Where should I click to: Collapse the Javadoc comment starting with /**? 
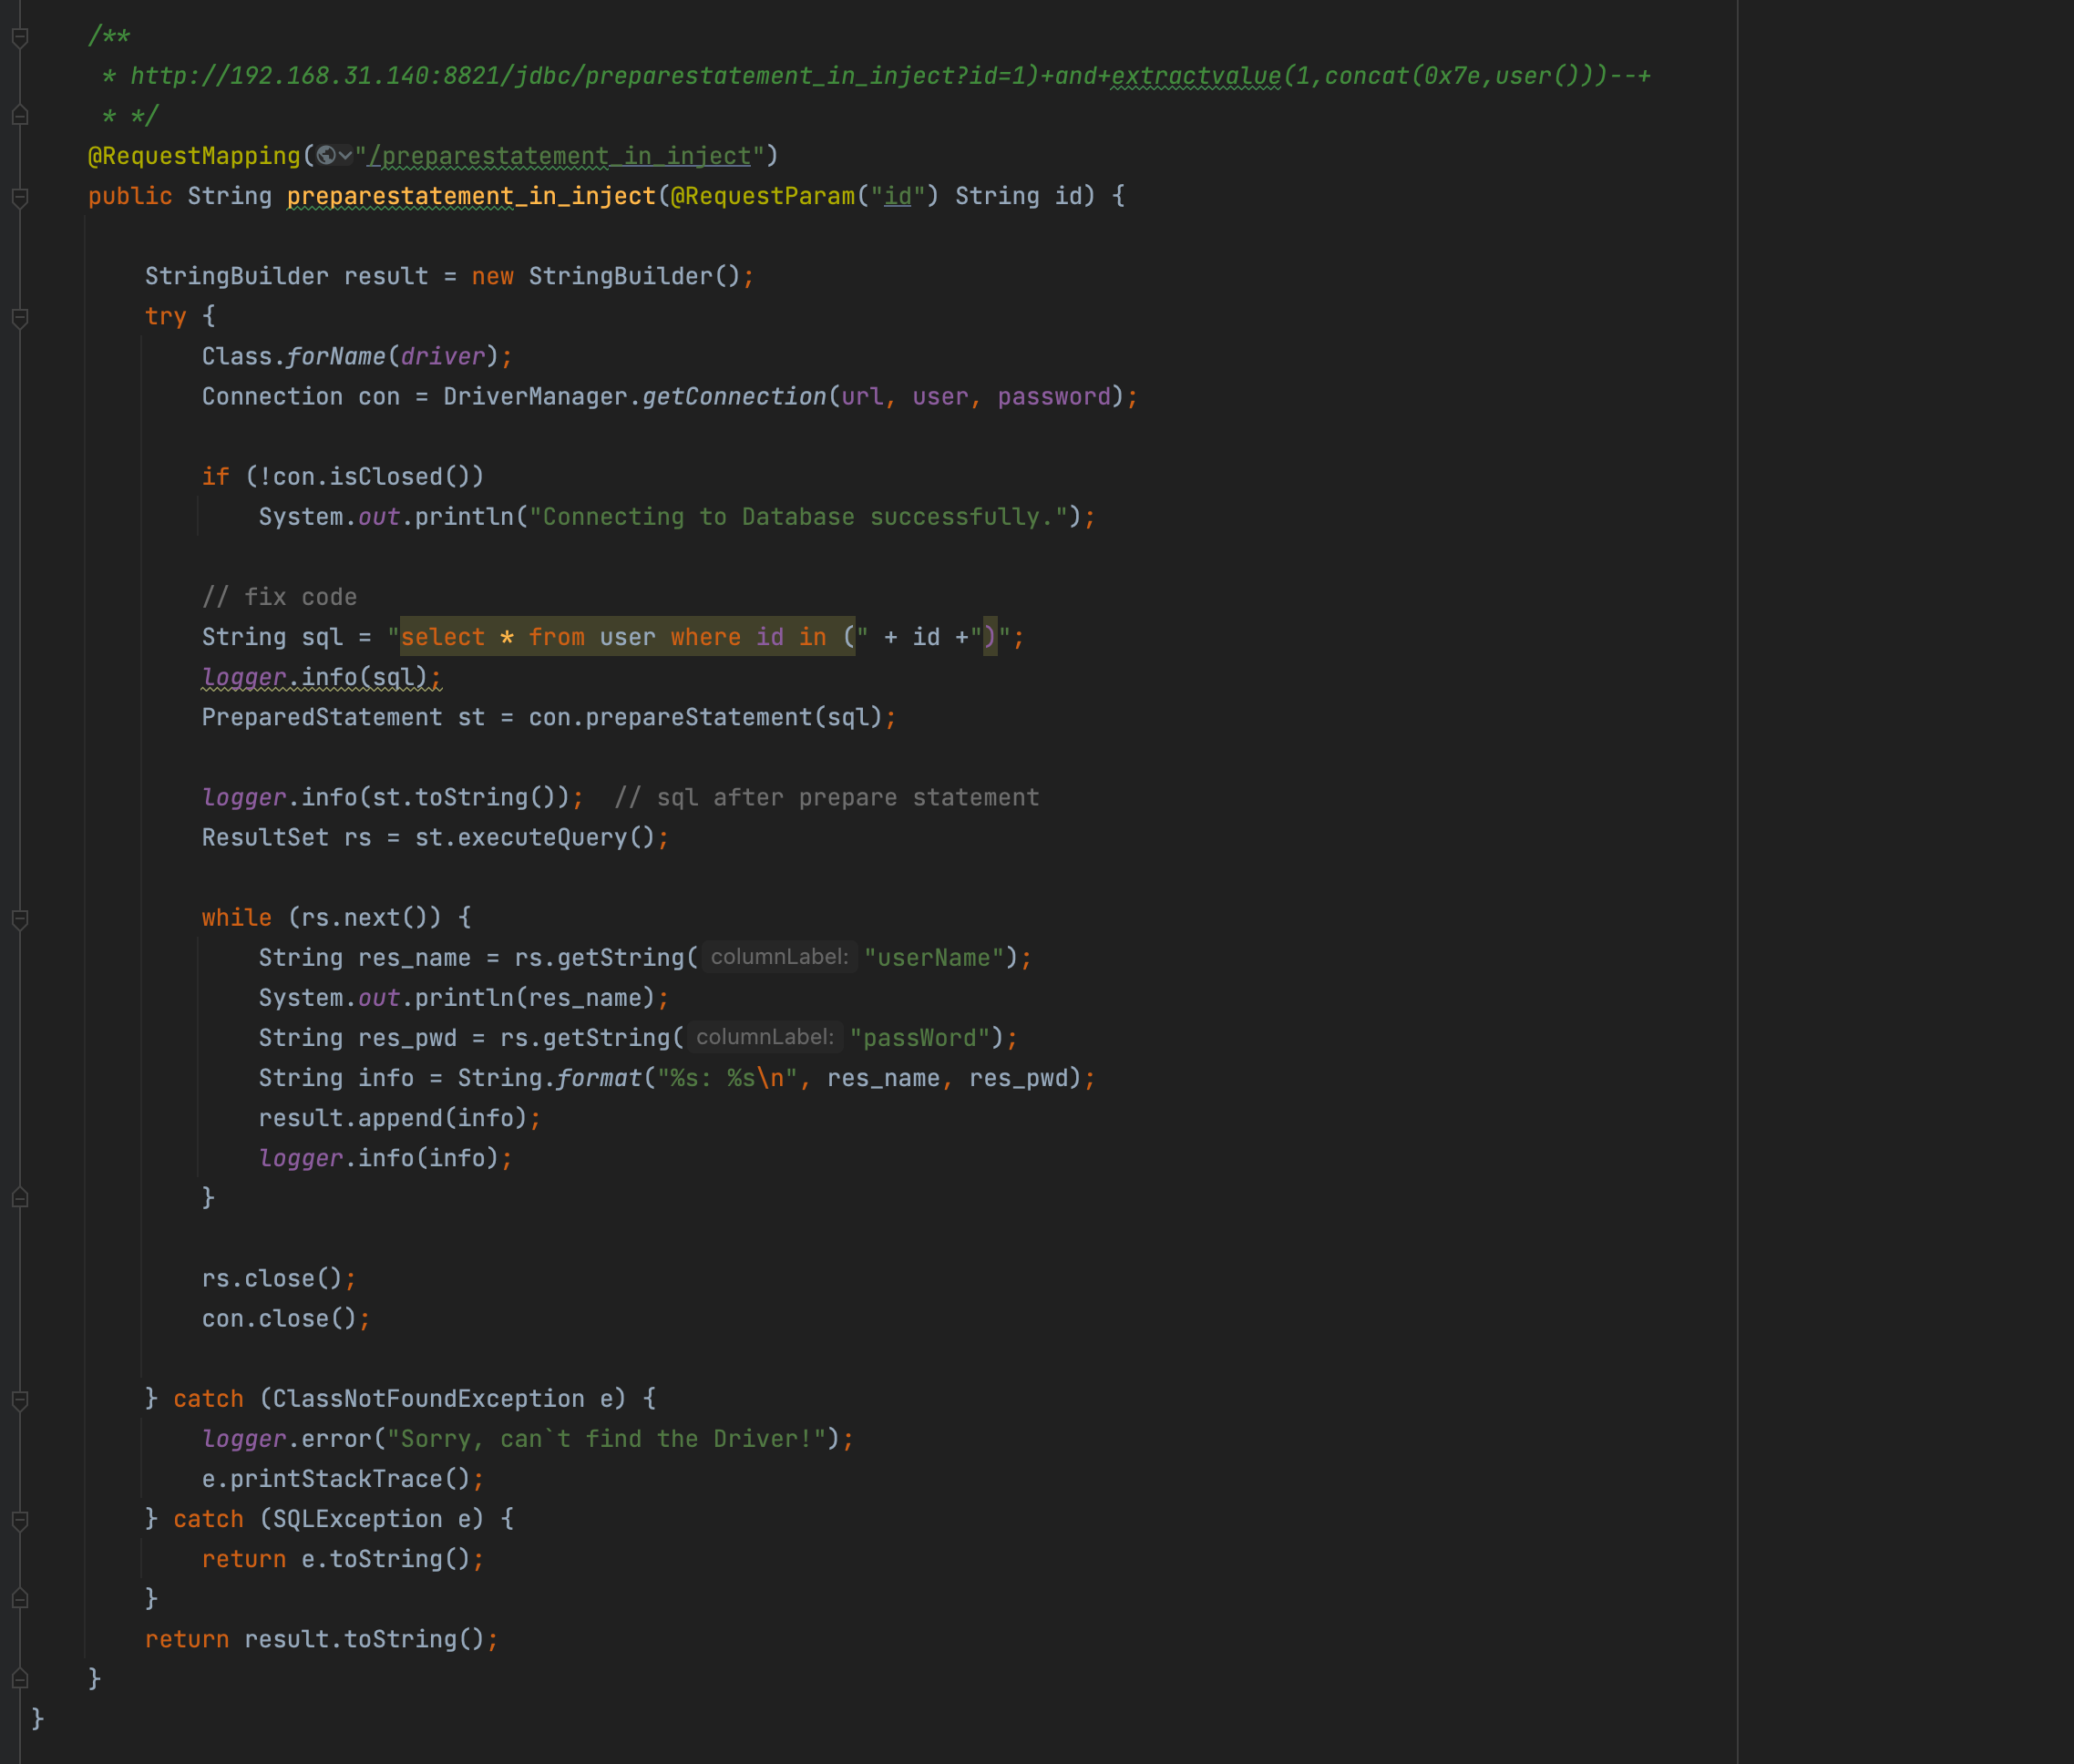coord(19,37)
